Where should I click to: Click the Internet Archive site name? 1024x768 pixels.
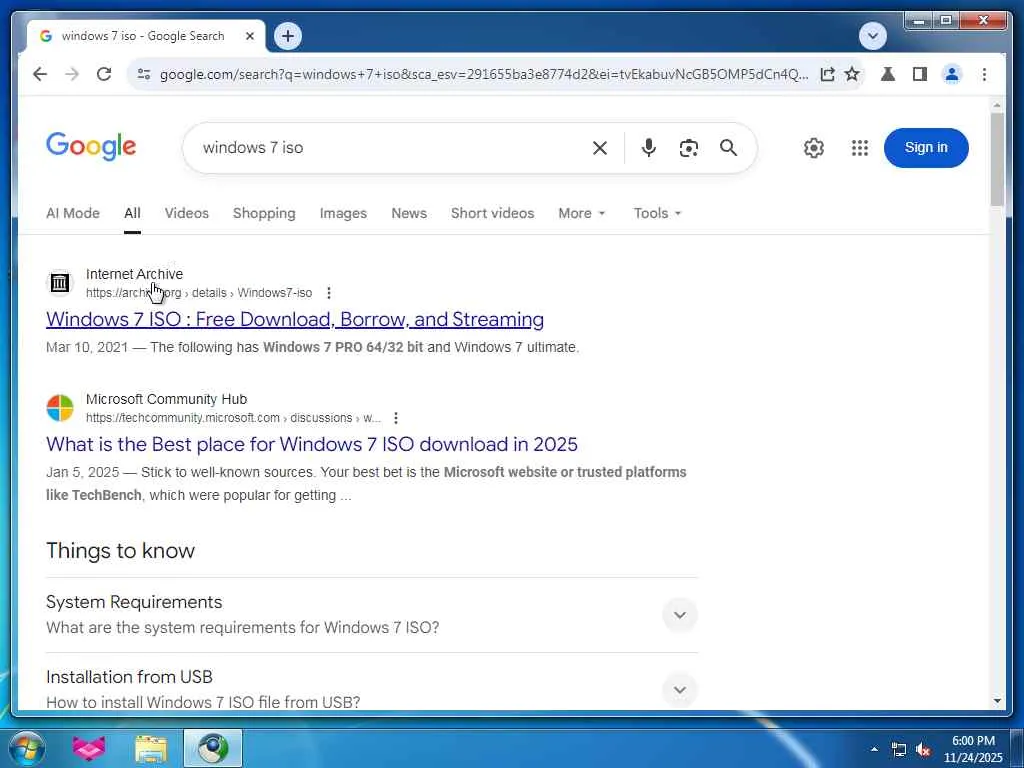coord(134,274)
